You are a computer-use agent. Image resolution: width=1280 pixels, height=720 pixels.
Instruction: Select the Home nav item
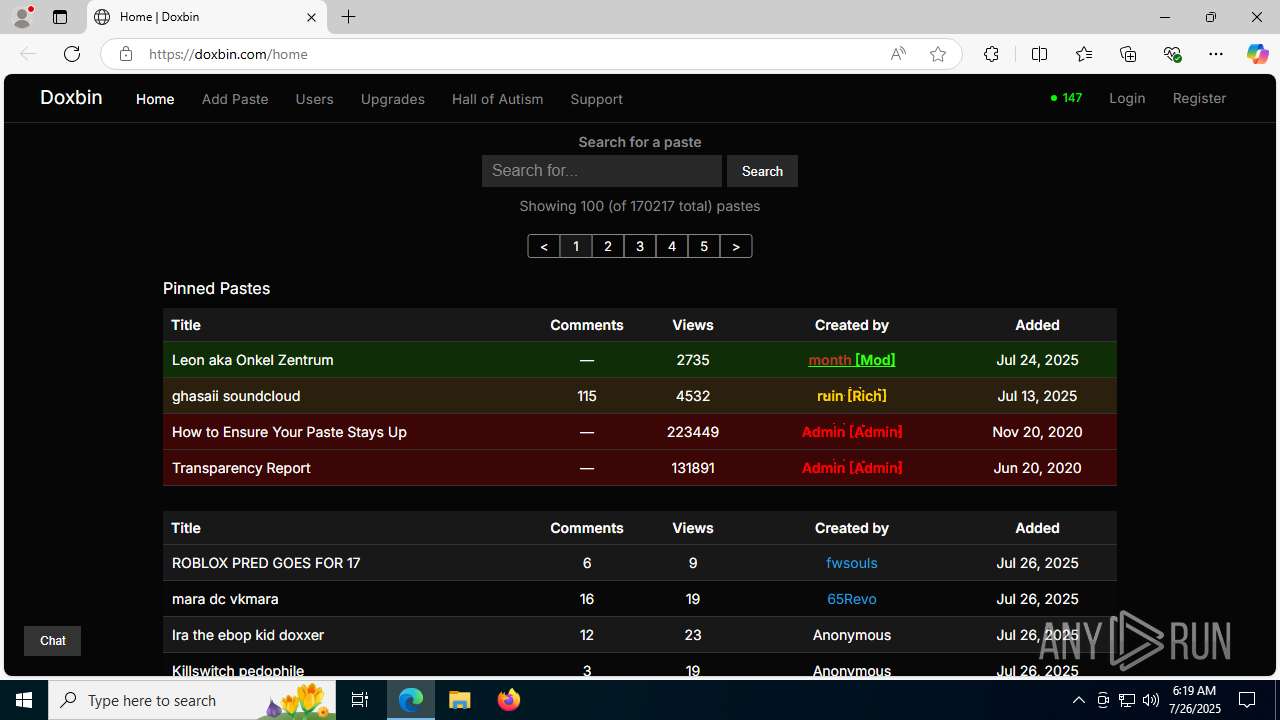coord(155,99)
